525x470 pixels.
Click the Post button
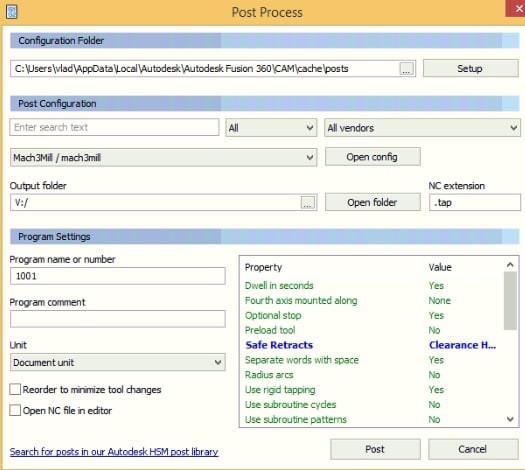tap(375, 449)
